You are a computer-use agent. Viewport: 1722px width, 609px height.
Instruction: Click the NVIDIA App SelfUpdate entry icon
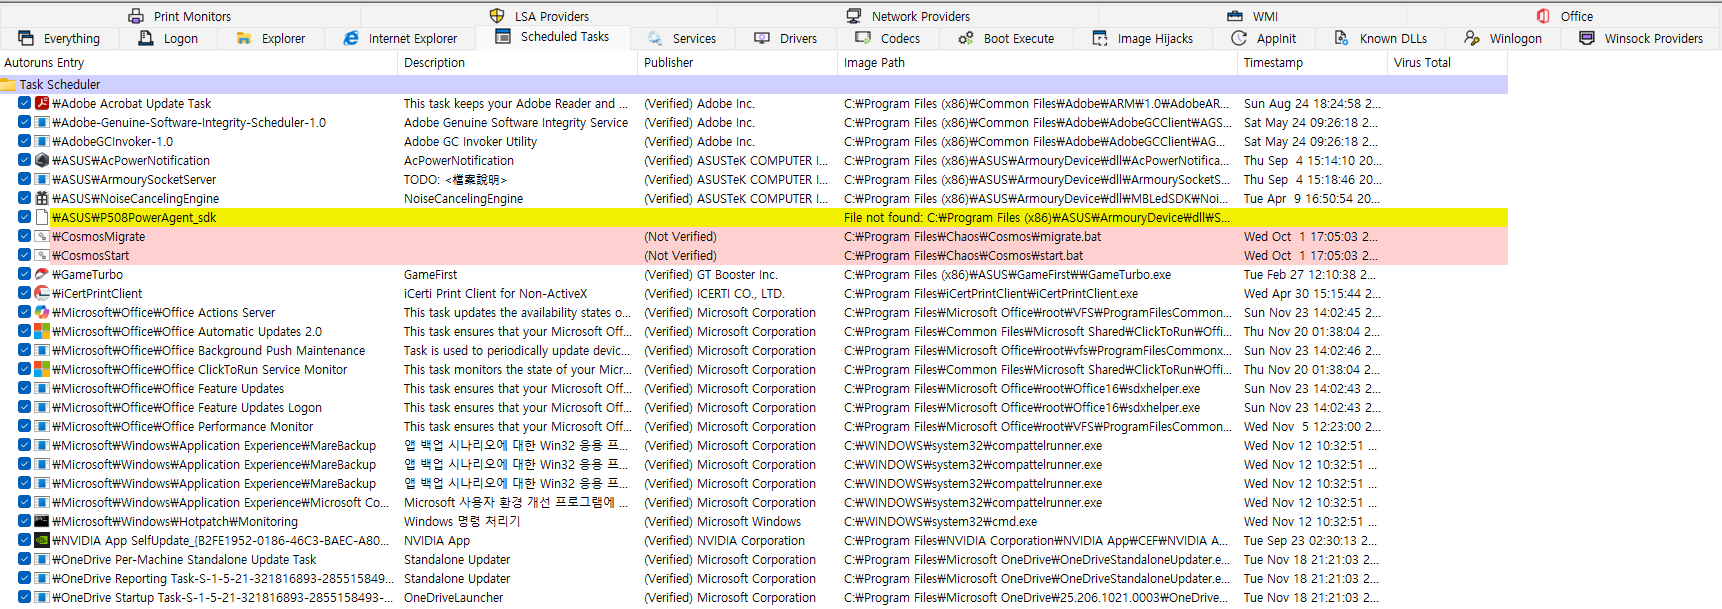42,540
